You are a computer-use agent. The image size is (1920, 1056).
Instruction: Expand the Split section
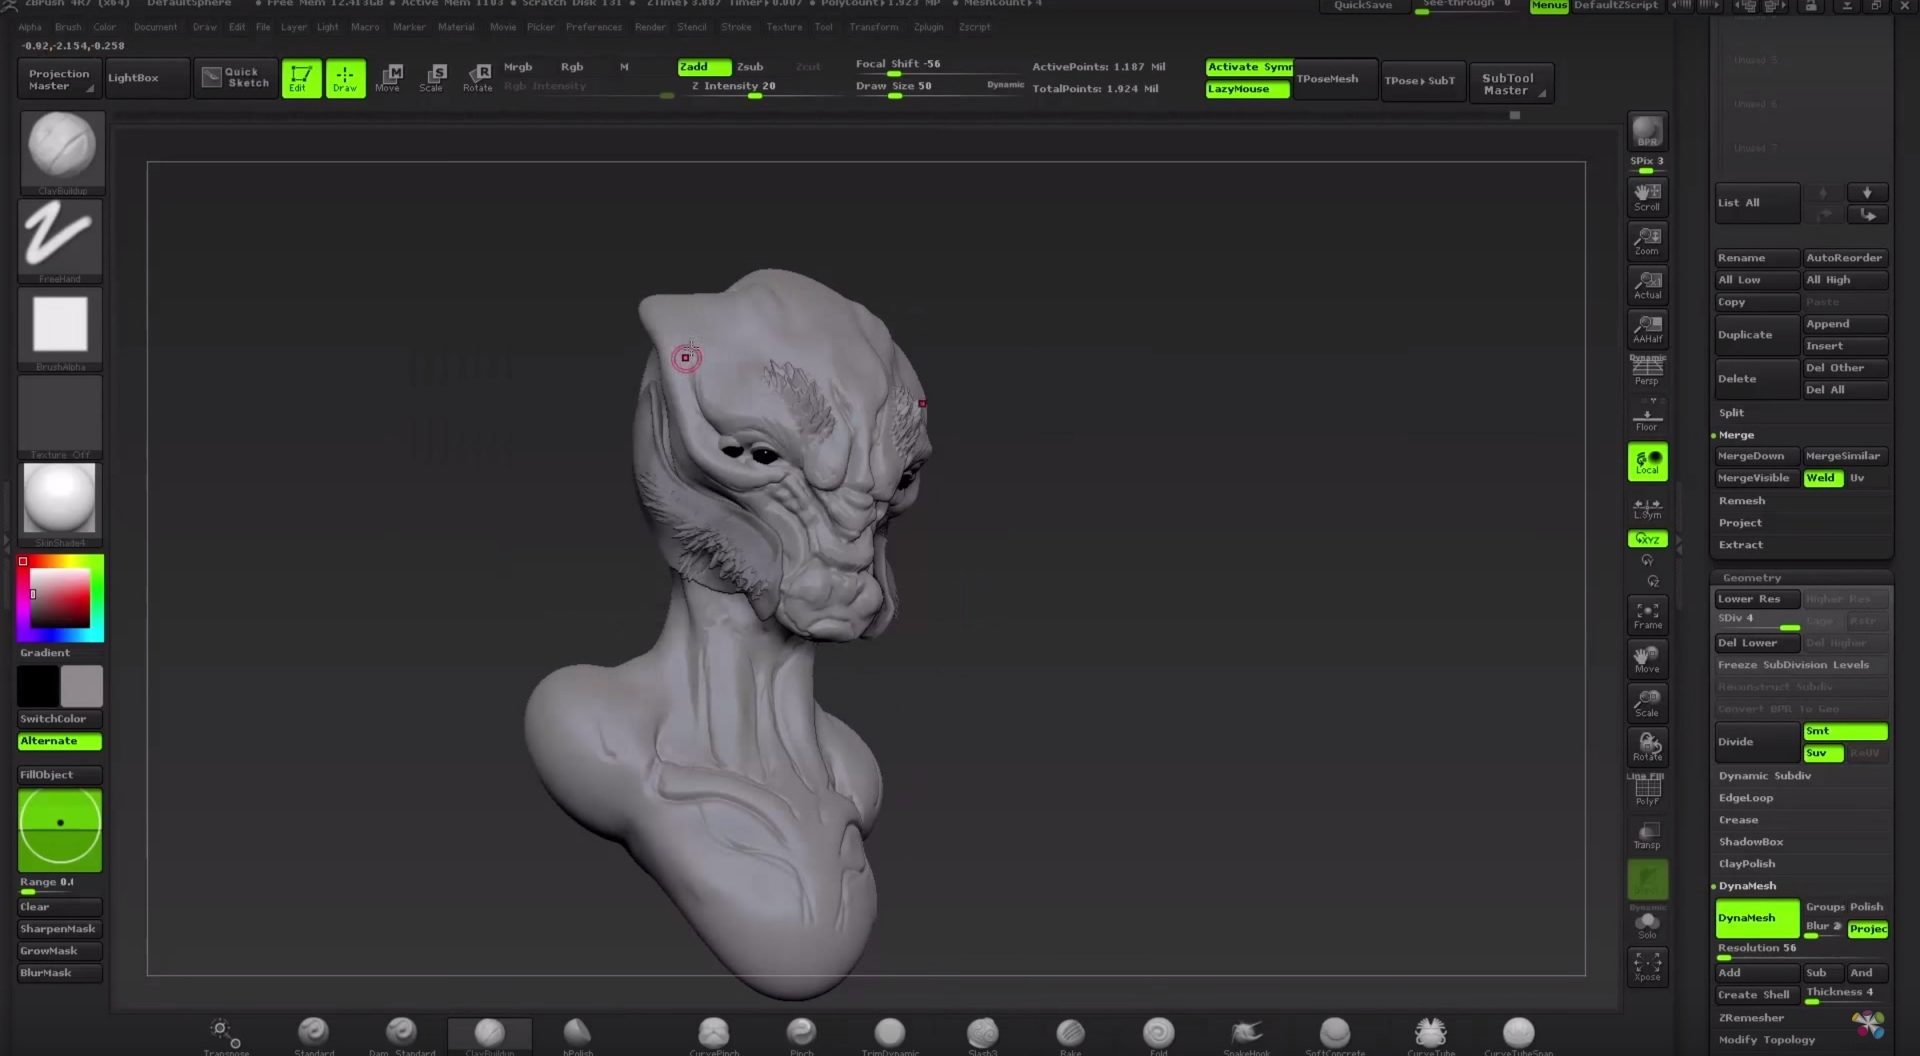1731,413
